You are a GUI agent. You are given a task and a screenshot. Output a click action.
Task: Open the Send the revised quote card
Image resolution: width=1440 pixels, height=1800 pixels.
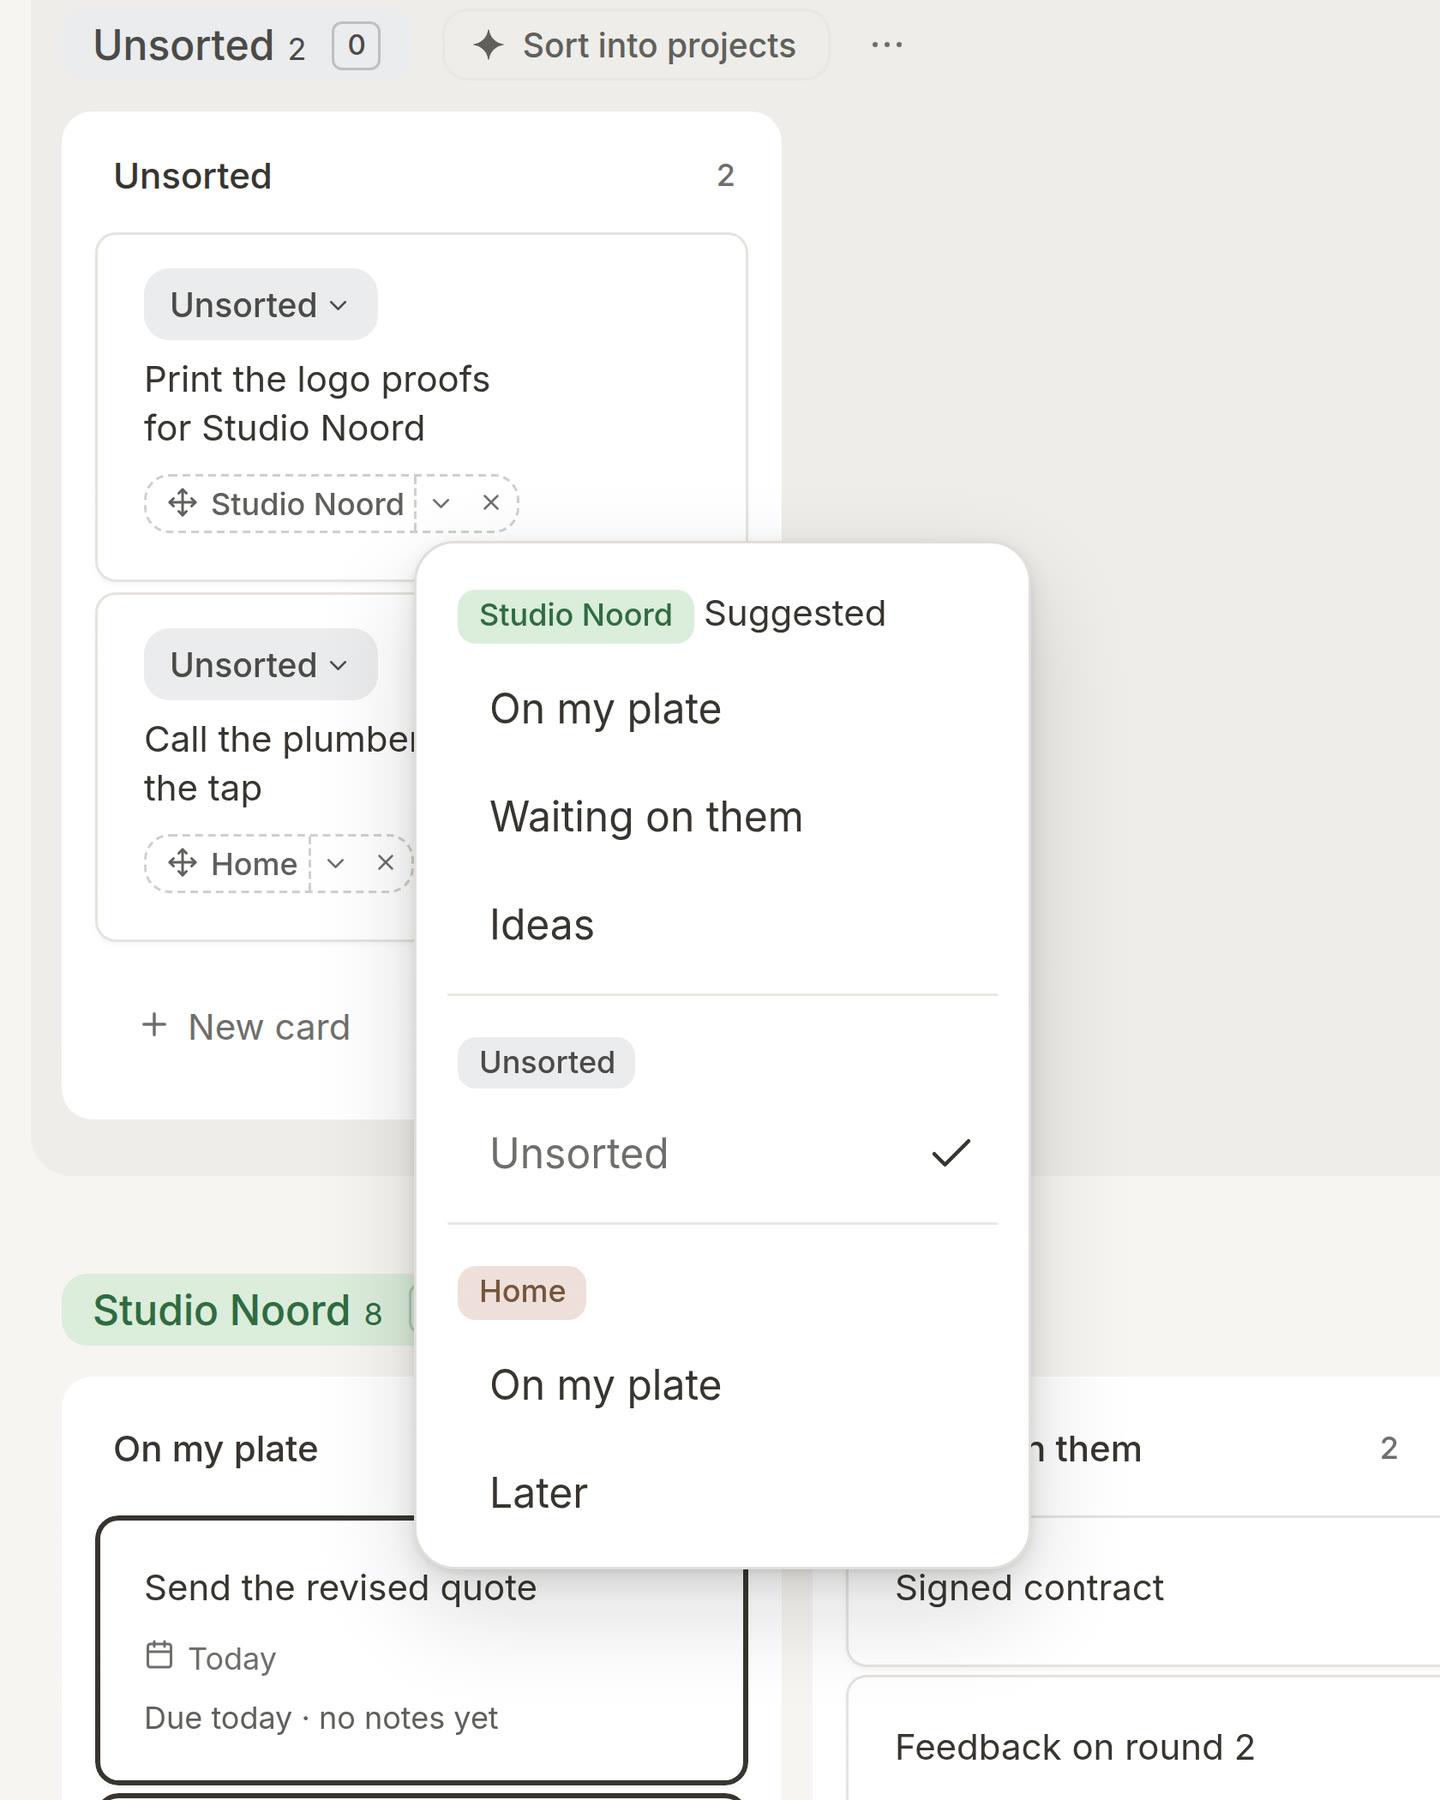pos(421,1650)
